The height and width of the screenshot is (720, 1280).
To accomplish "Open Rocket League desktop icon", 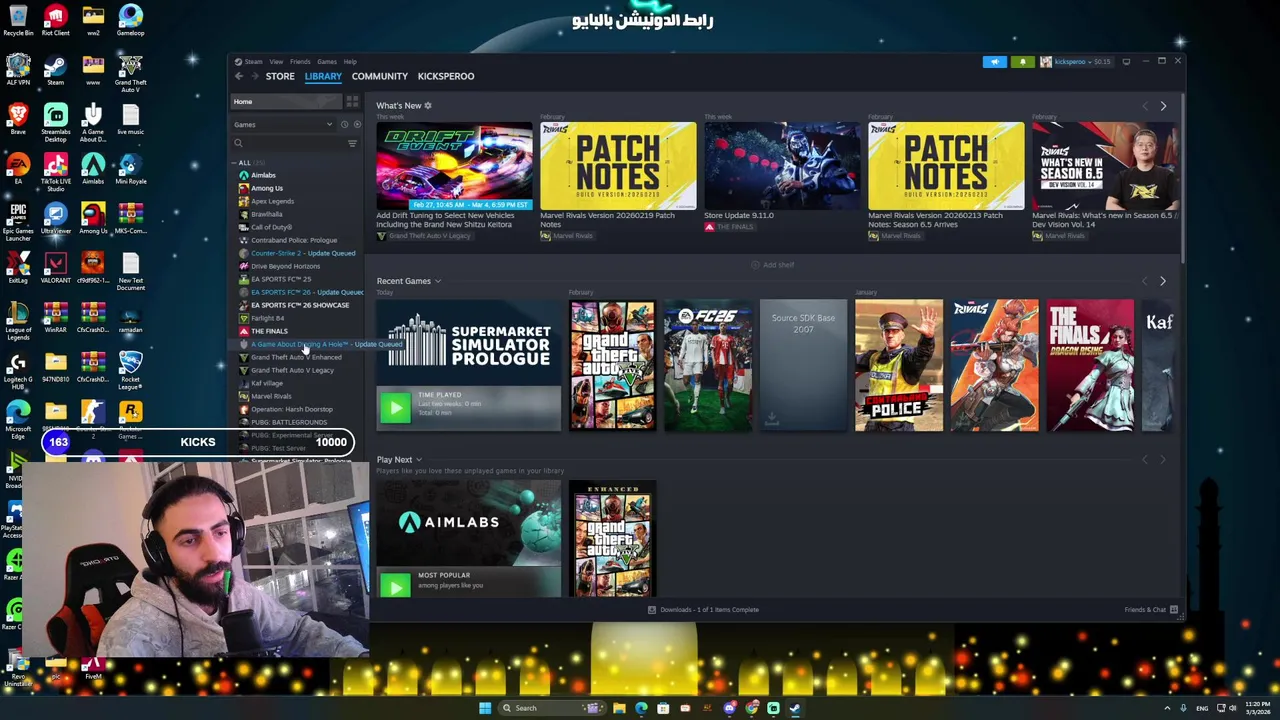I will click(130, 367).
